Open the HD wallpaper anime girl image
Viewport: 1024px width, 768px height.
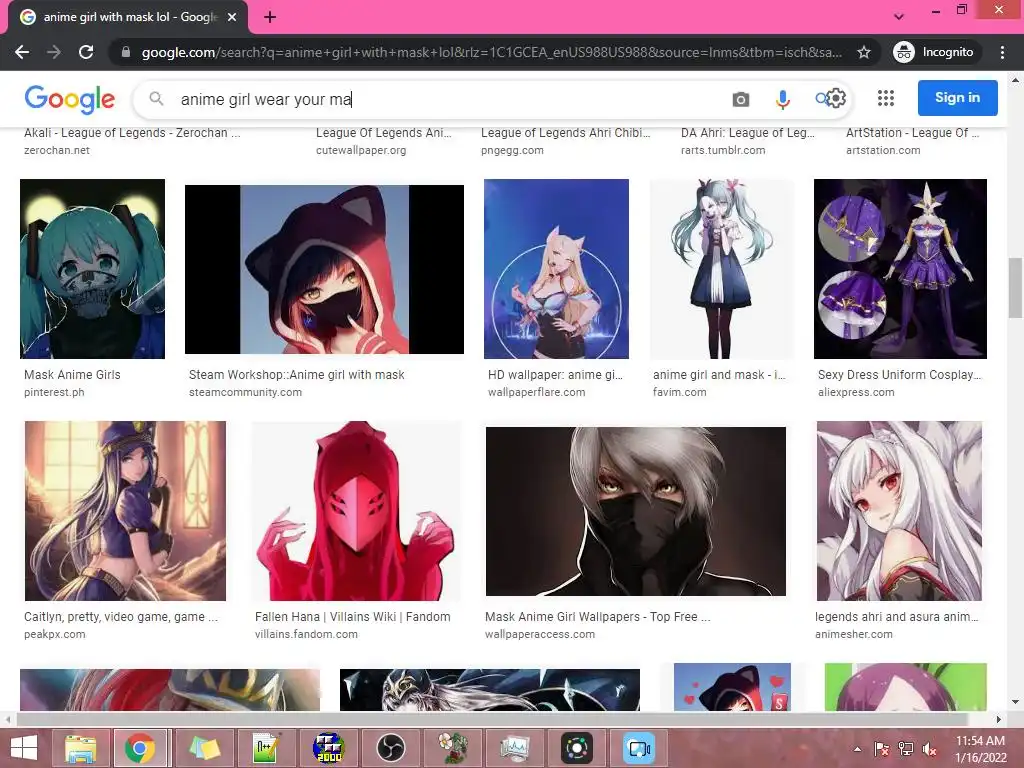pos(556,268)
